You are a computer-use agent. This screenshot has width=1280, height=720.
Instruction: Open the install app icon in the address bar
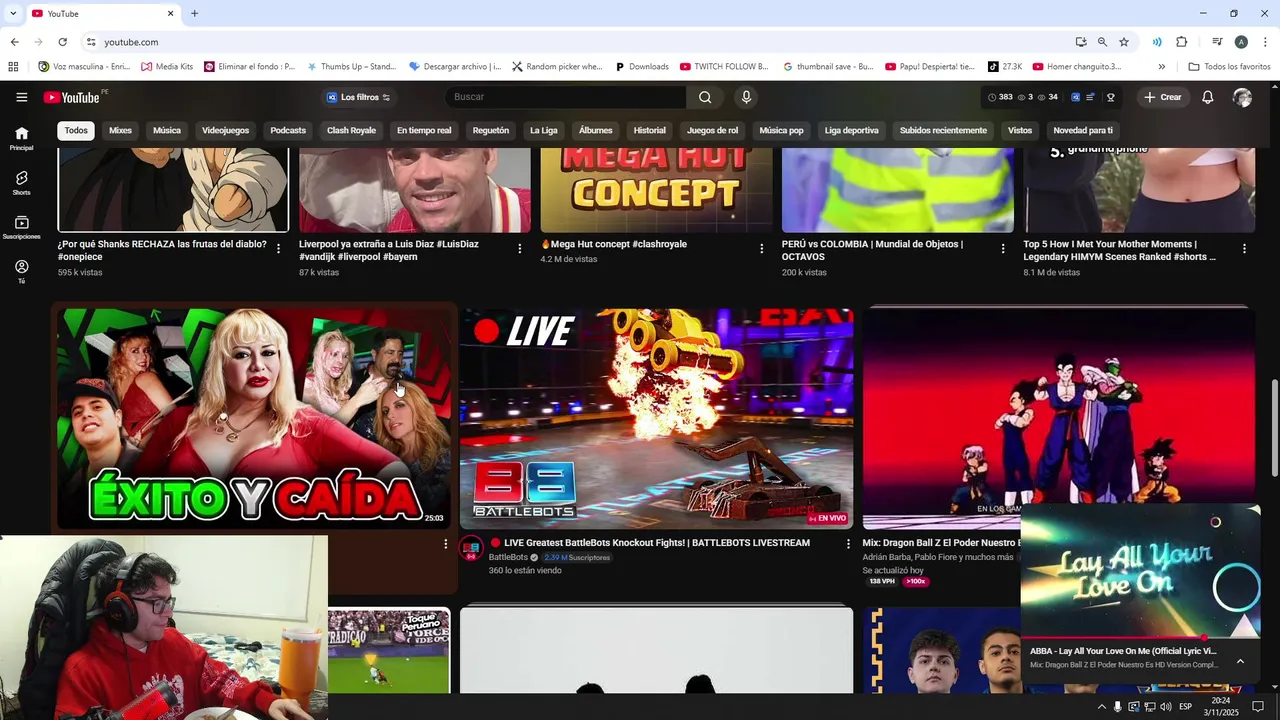pos(1081,42)
